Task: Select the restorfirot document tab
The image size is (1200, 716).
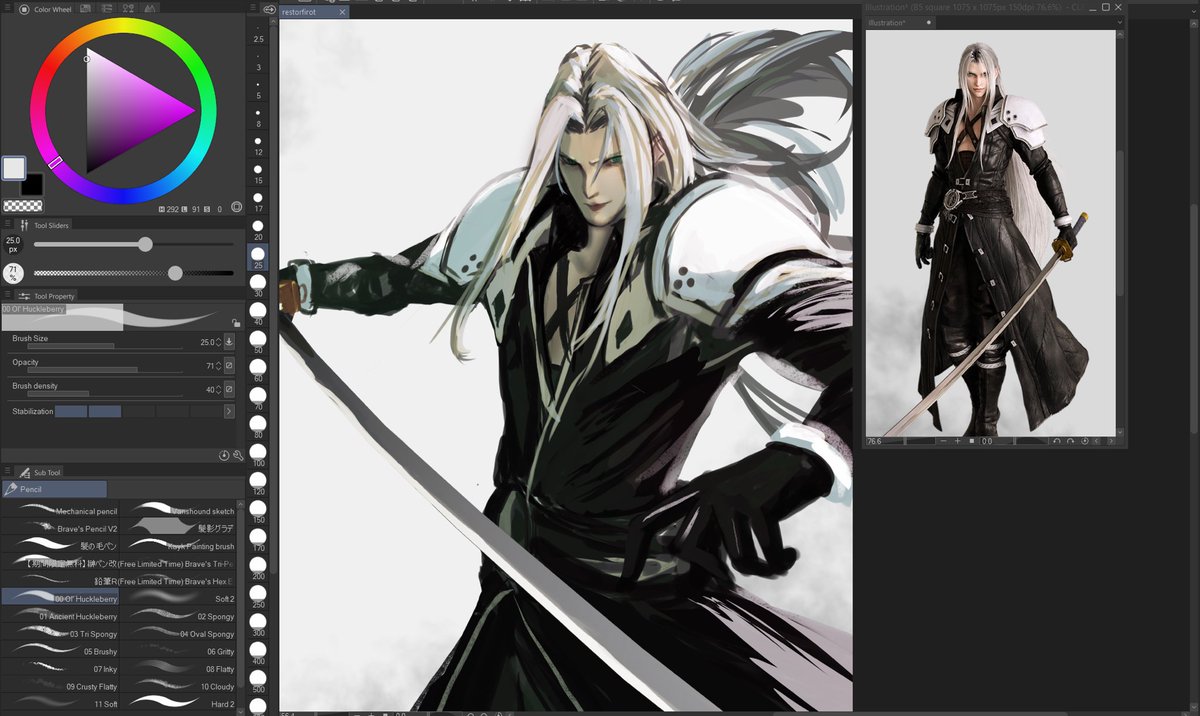Action: pos(314,13)
